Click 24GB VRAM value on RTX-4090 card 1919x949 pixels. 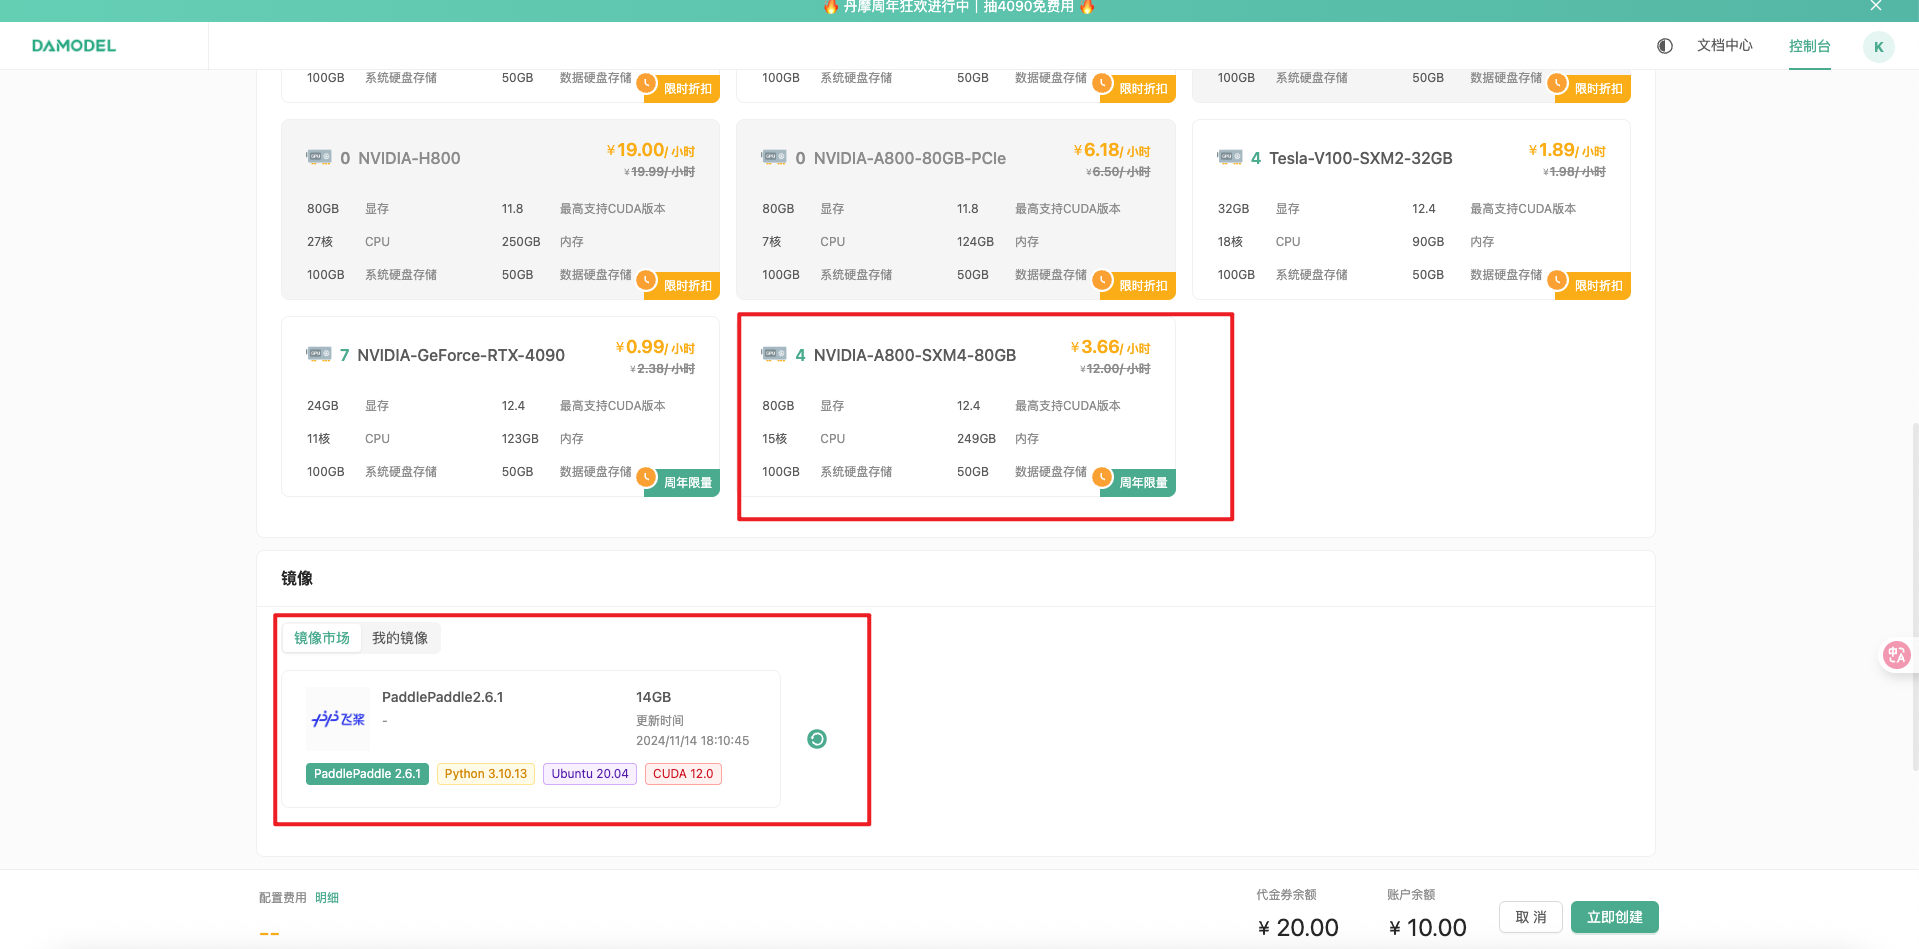click(x=323, y=406)
